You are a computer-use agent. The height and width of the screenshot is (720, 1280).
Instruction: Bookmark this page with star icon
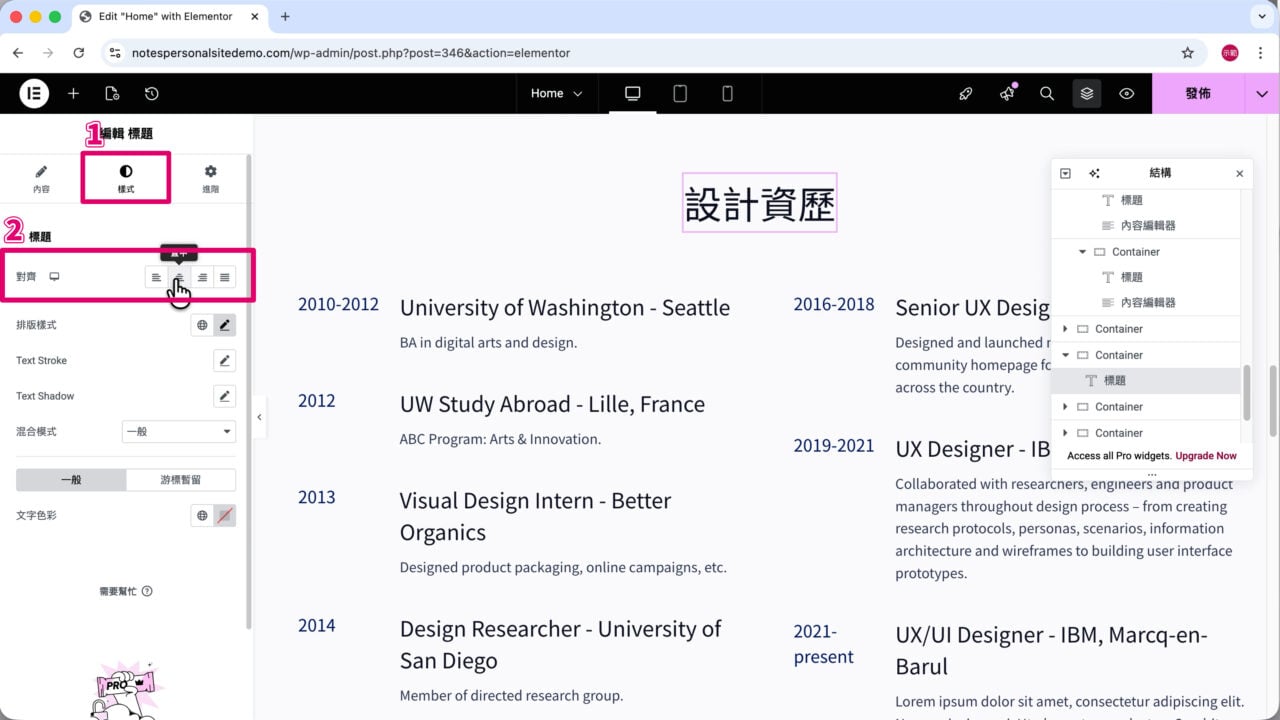click(x=1188, y=53)
